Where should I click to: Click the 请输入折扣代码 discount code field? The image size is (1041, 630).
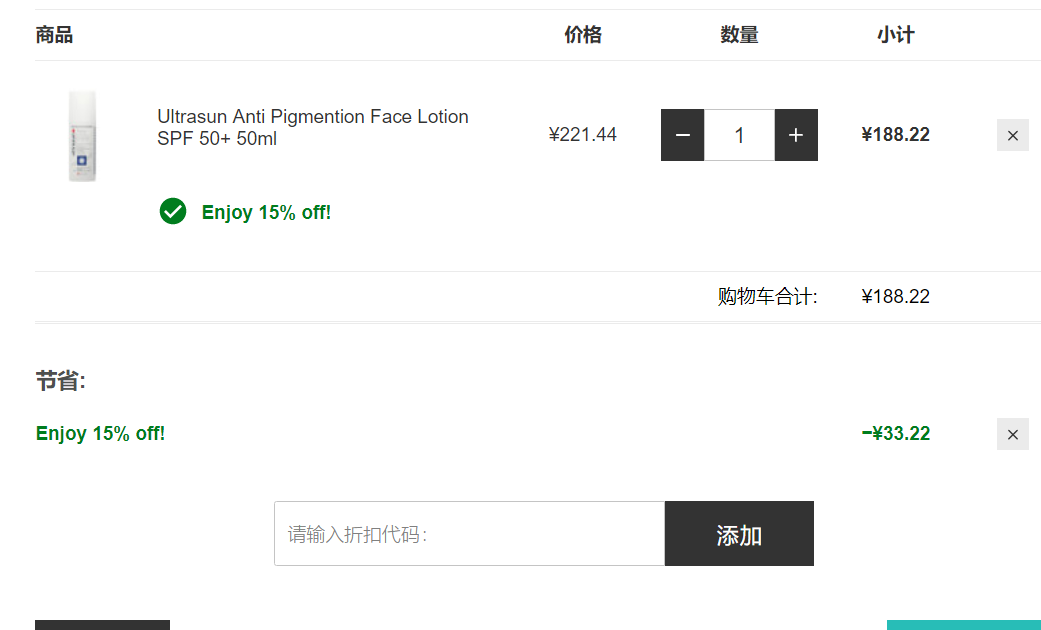pyautogui.click(x=469, y=534)
